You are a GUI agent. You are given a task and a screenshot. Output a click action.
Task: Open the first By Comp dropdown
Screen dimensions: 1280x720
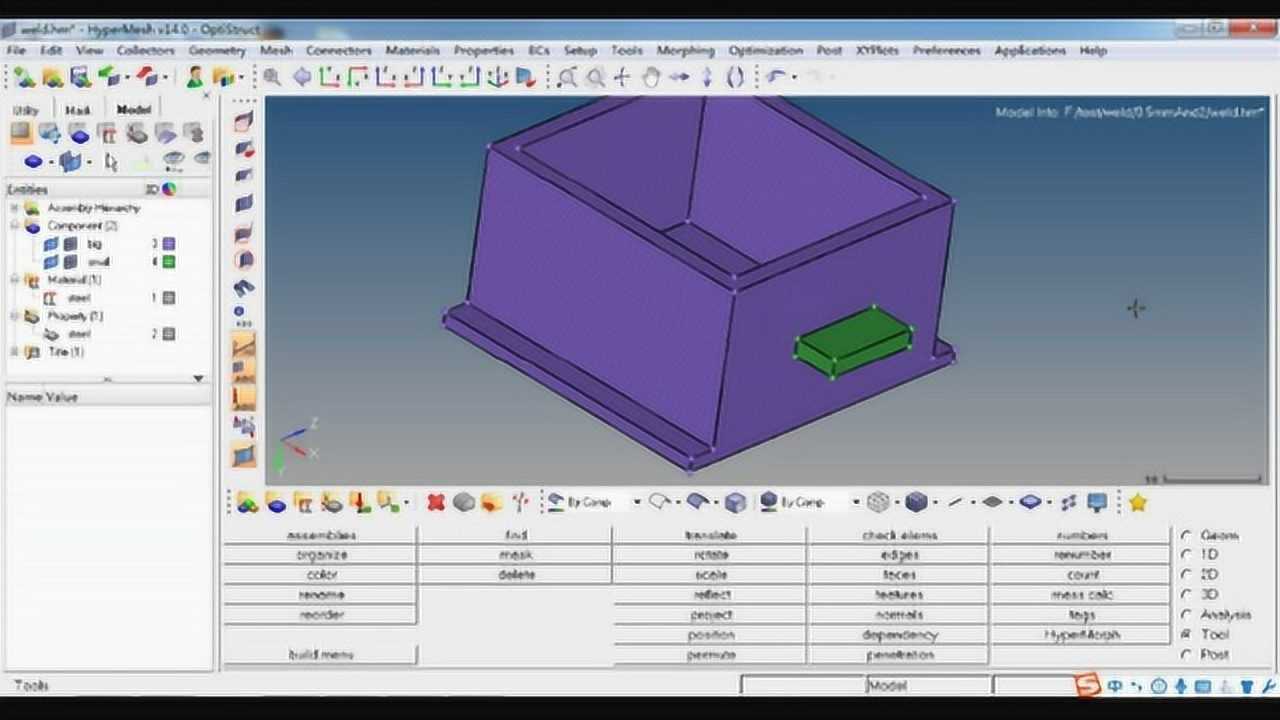[x=636, y=502]
